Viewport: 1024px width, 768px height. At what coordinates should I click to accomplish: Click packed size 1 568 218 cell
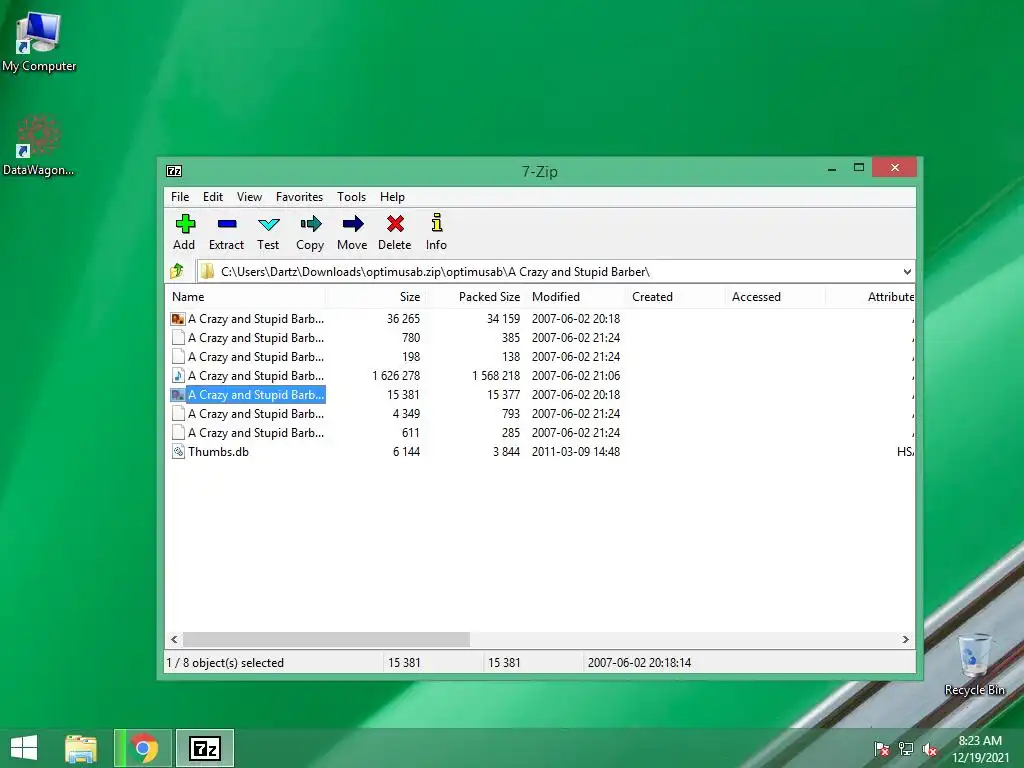496,376
